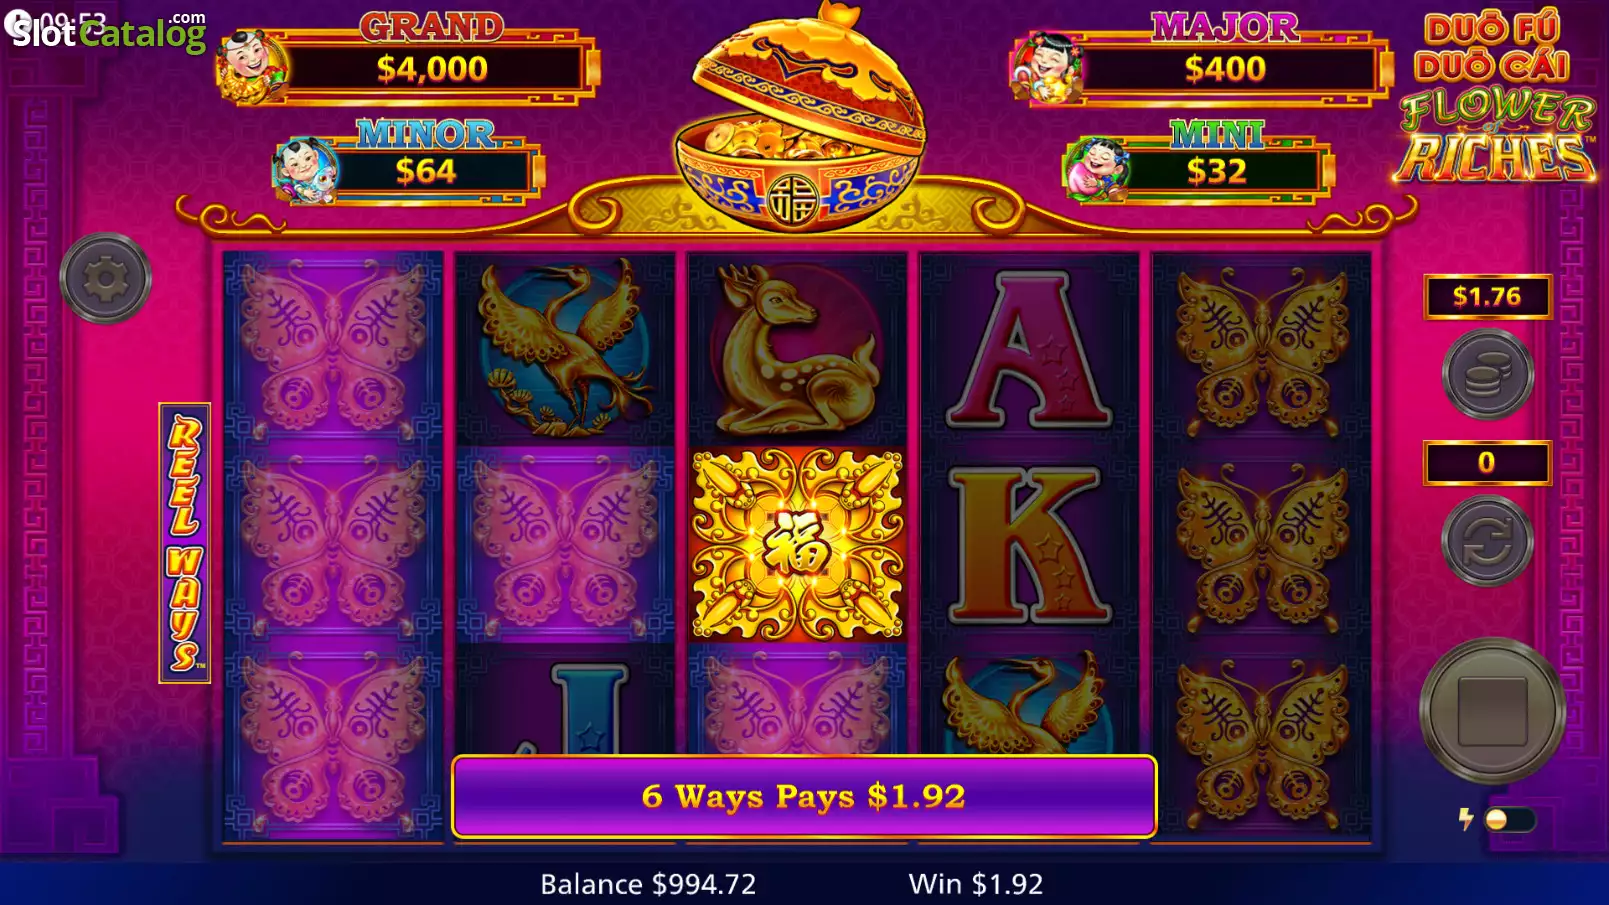Open the coin stack bet selector
The image size is (1609, 905).
click(1487, 375)
